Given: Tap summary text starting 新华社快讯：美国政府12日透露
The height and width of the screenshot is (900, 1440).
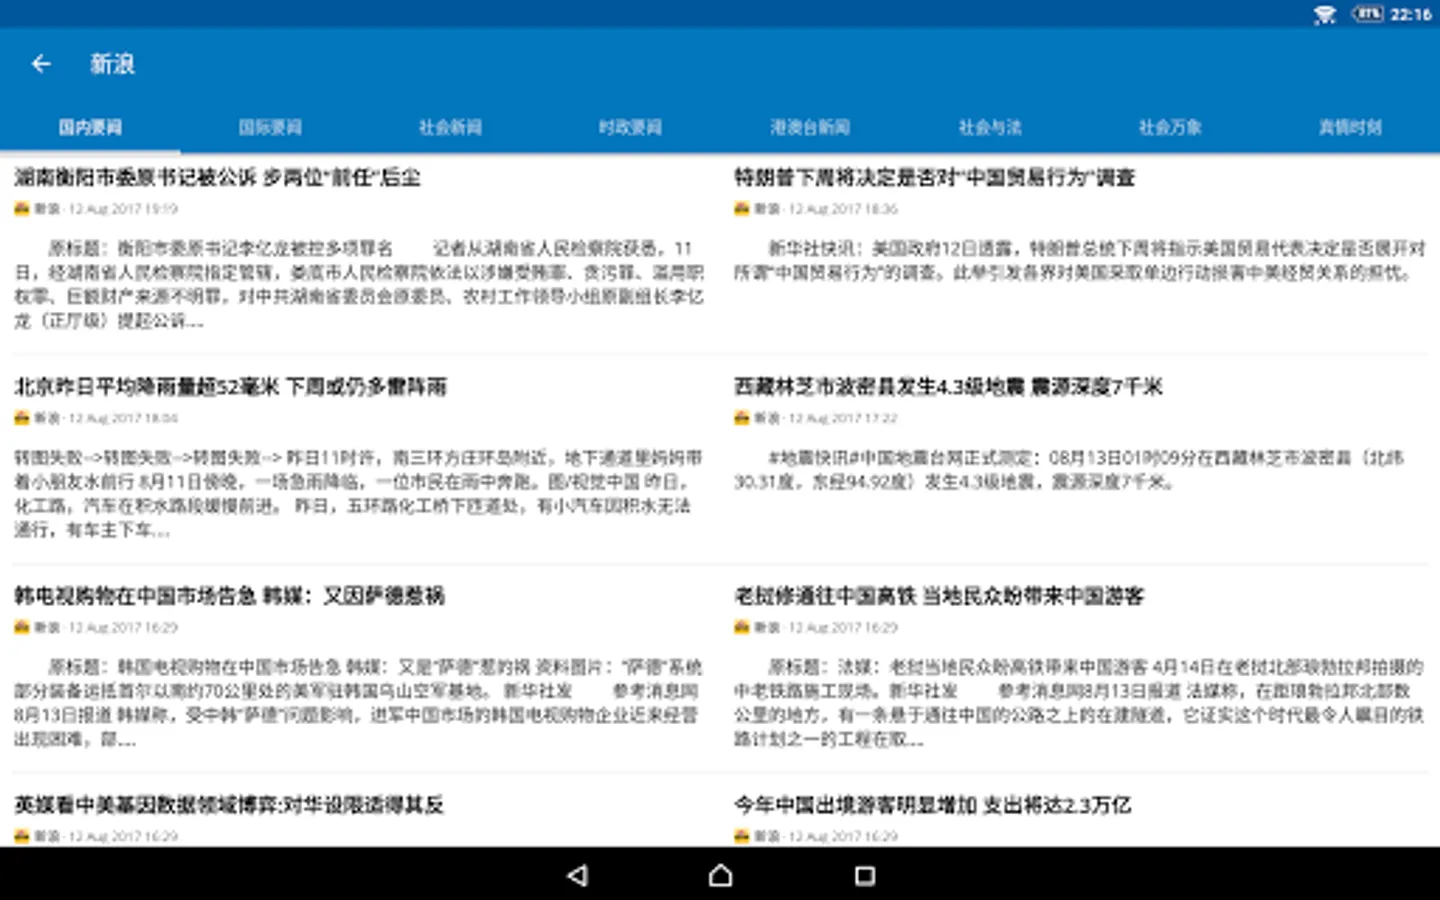Looking at the screenshot, I should 1080,260.
